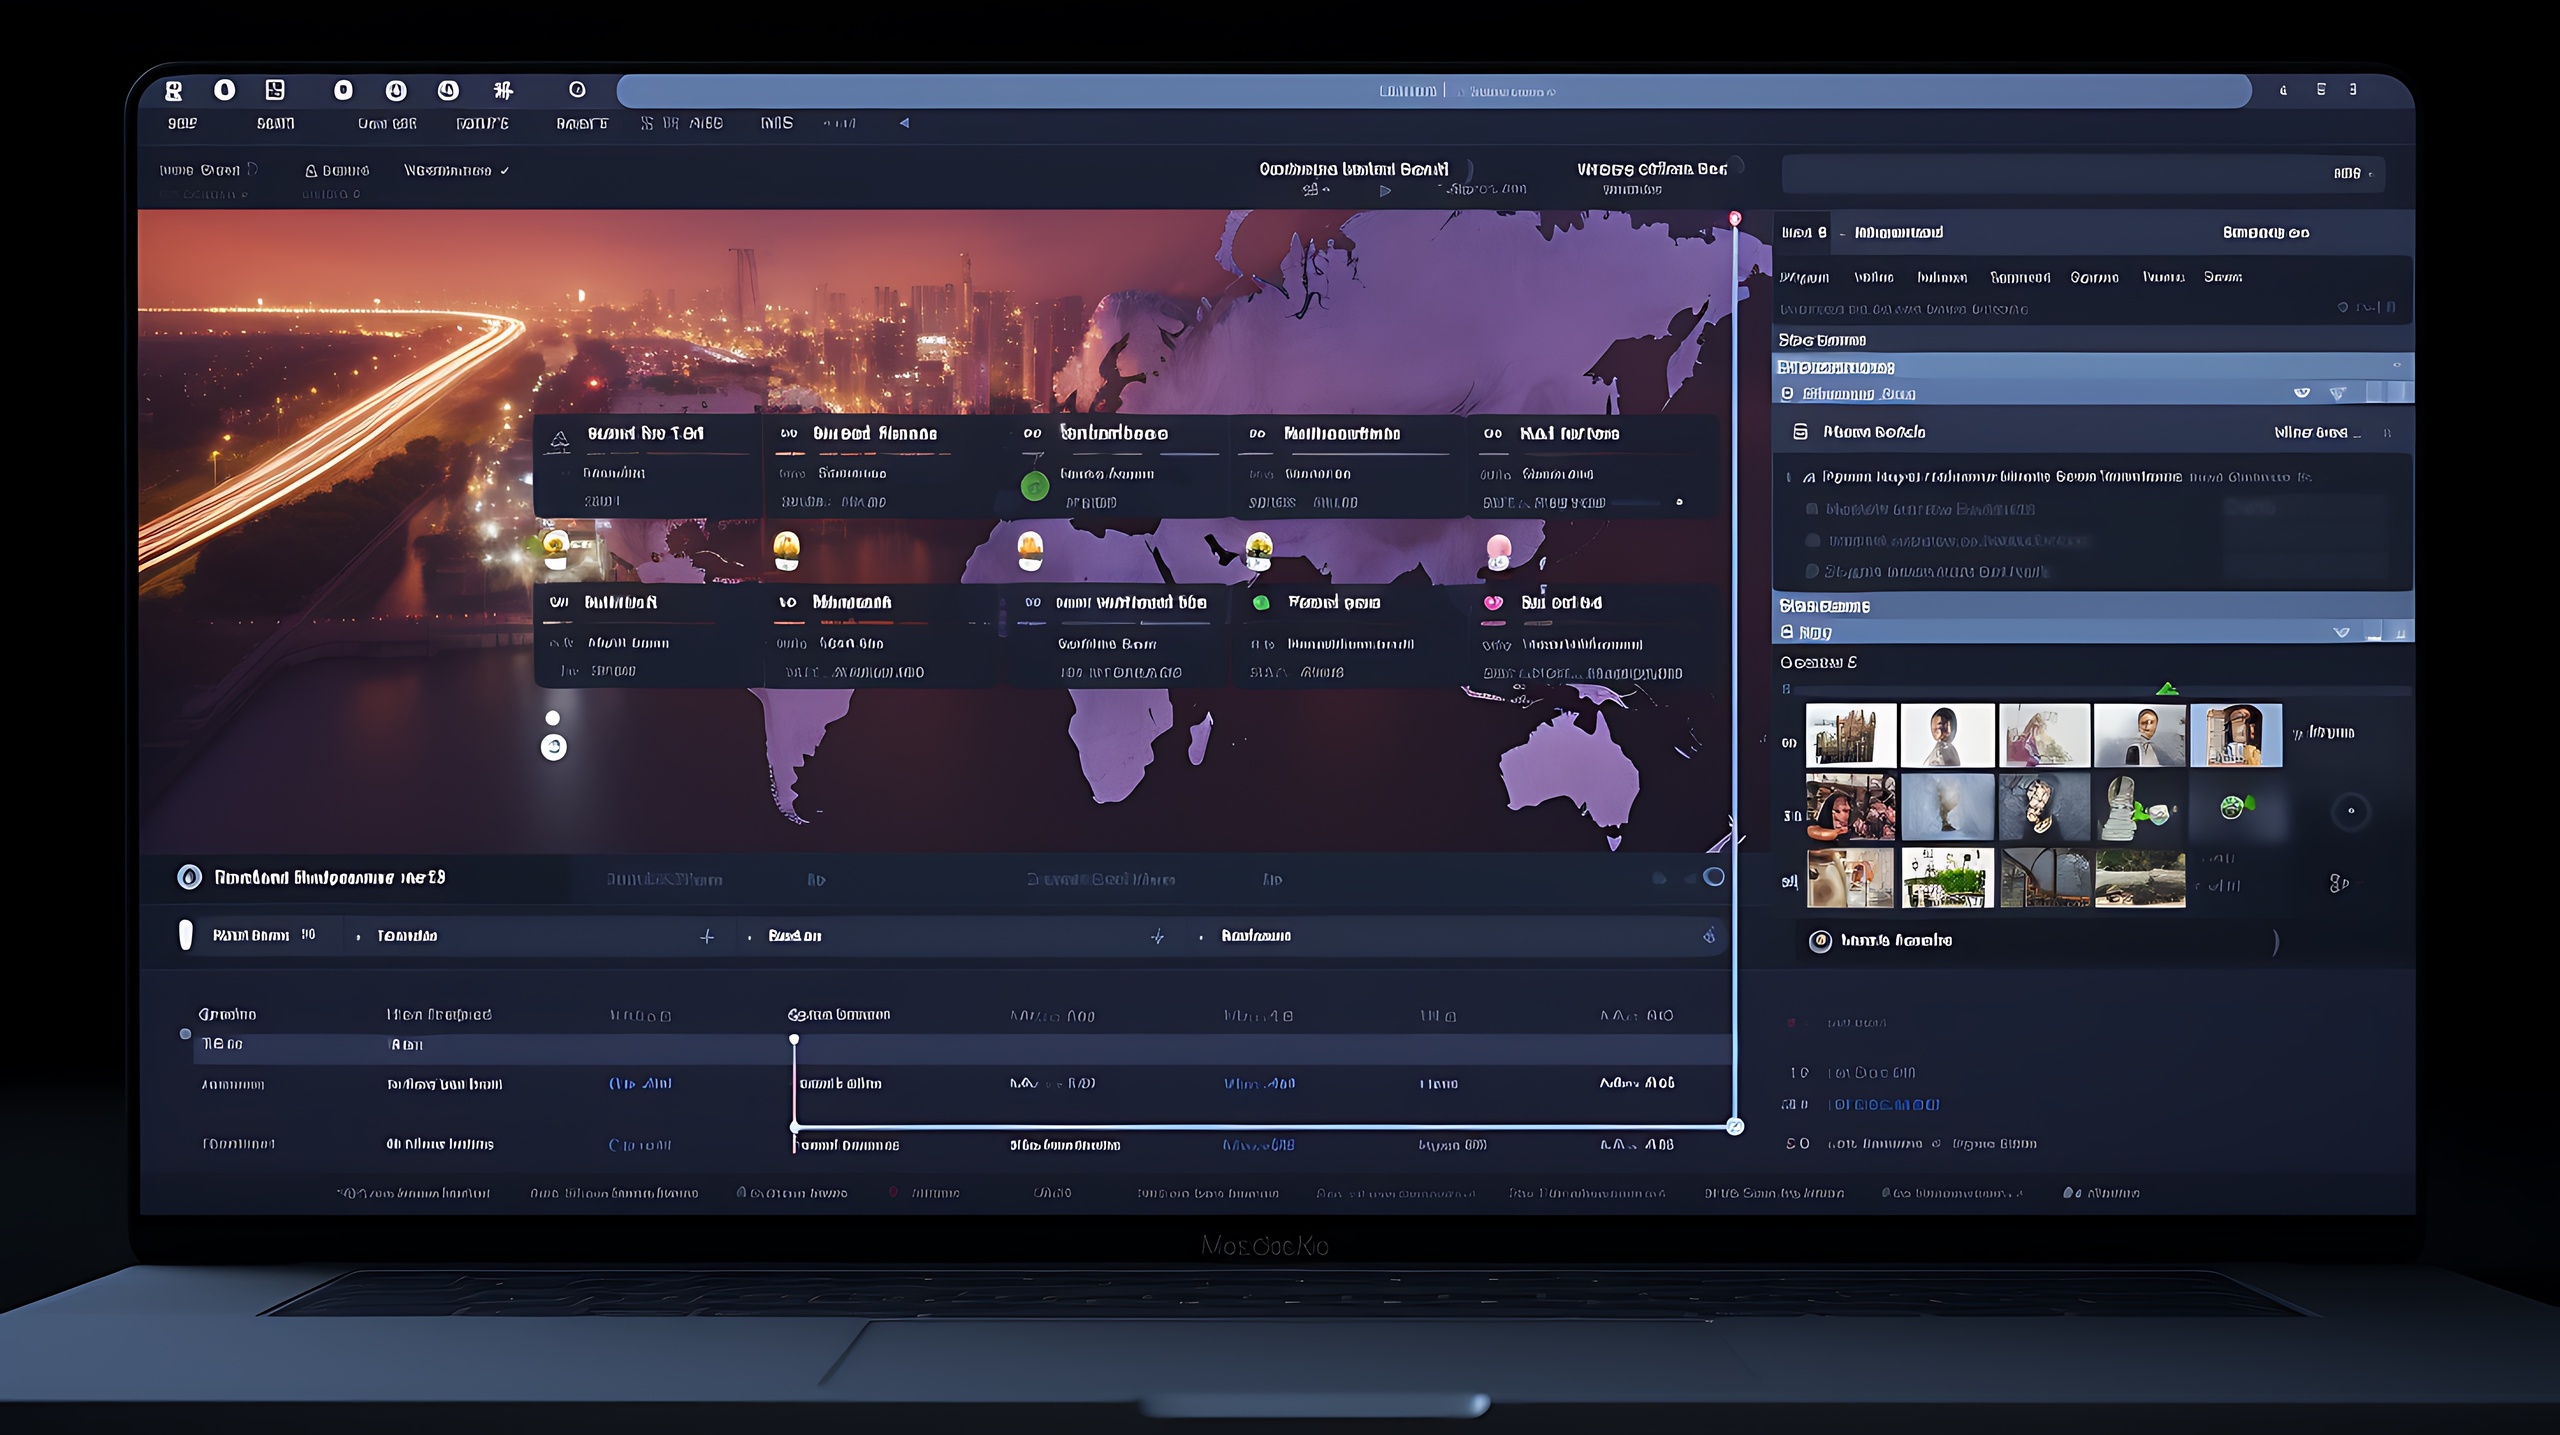Click the document icon in the right panel
This screenshot has width=2560, height=1435.
(1800, 432)
